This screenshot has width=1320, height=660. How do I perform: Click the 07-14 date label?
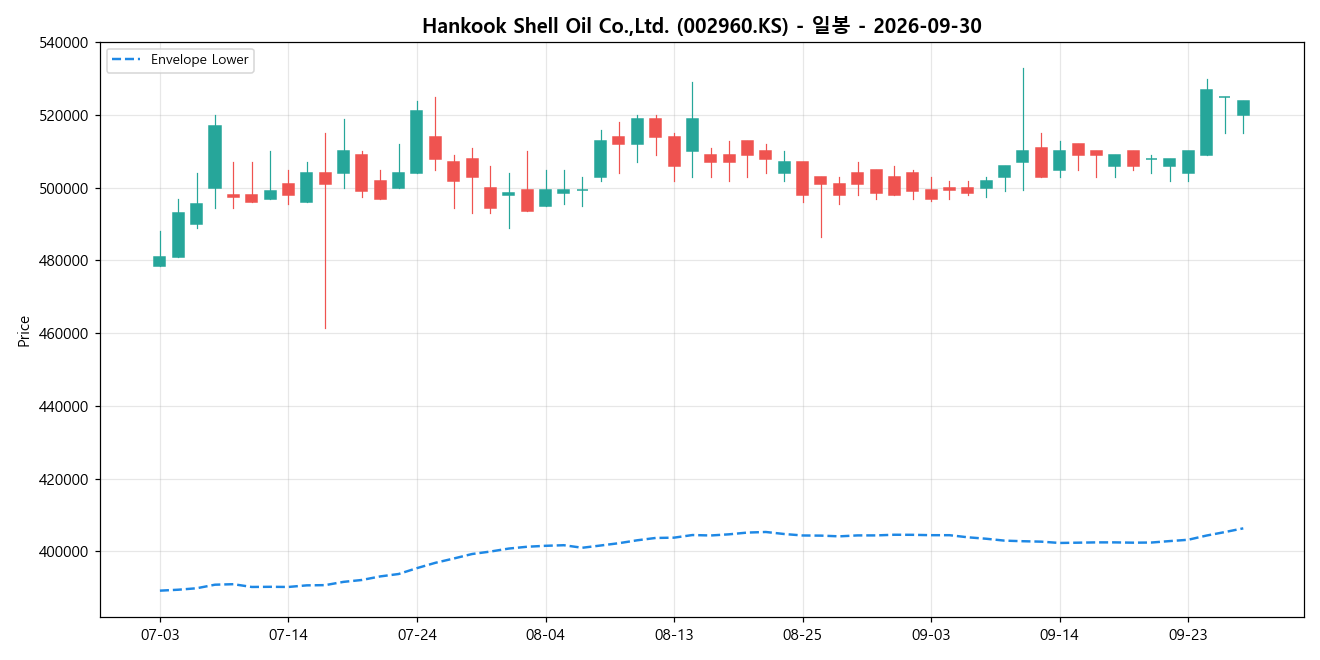click(x=288, y=634)
